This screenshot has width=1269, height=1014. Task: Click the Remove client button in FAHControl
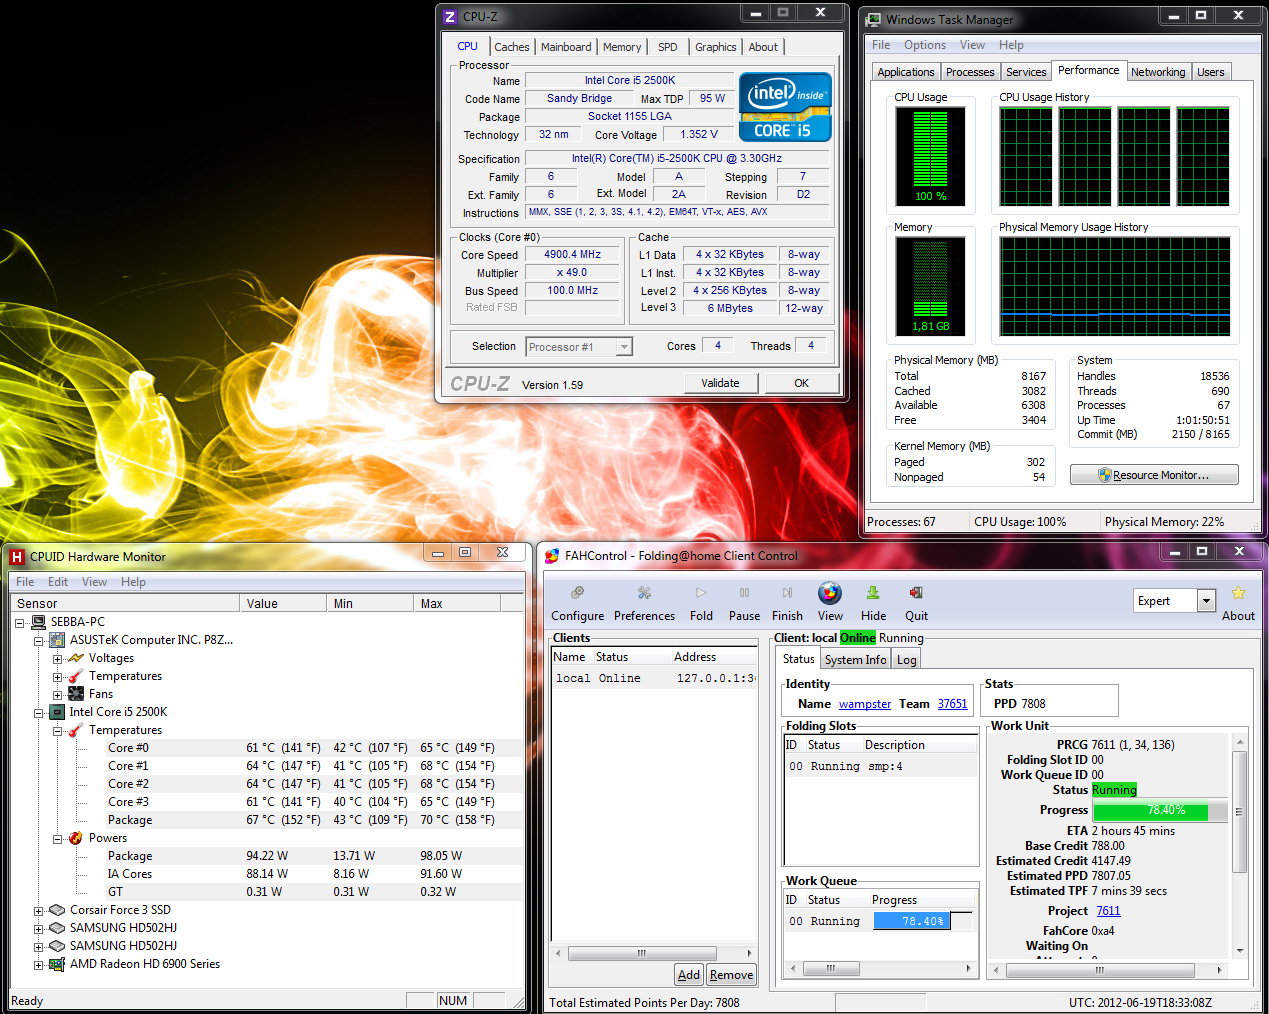[x=731, y=975]
